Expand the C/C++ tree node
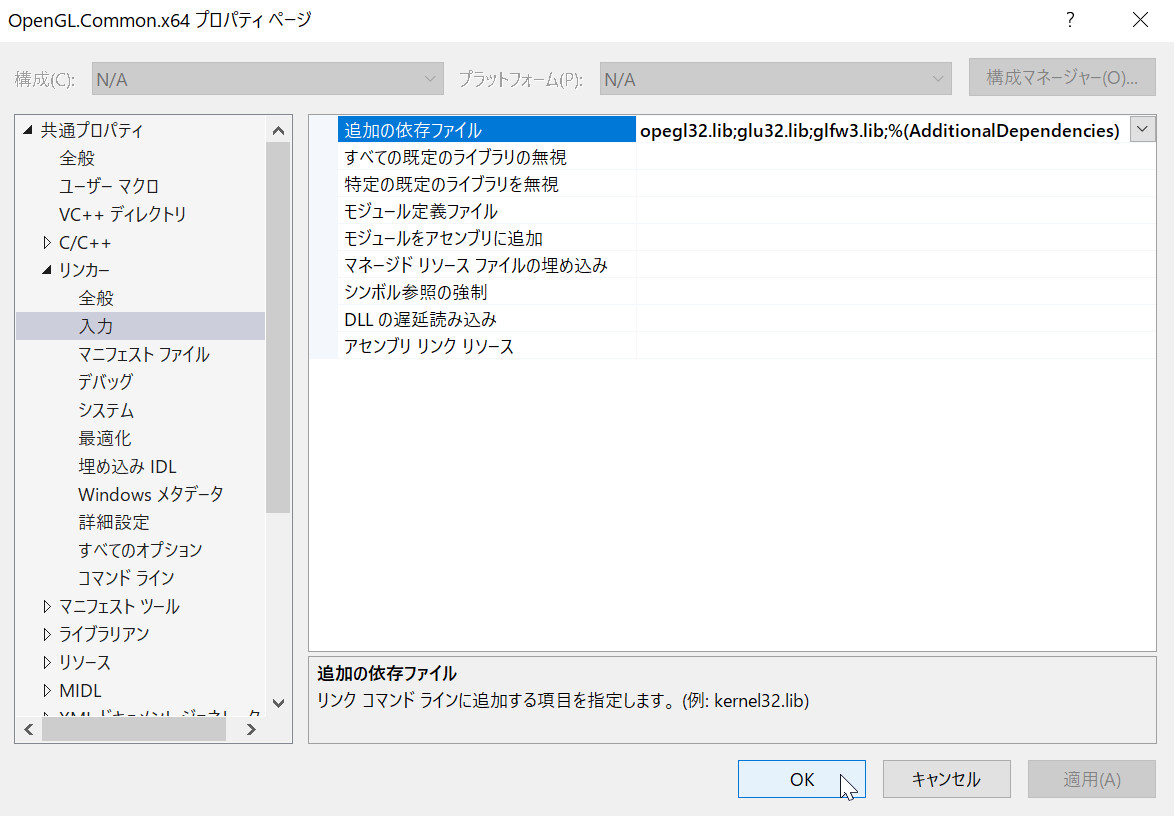Viewport: 1174px width, 816px height. point(47,242)
